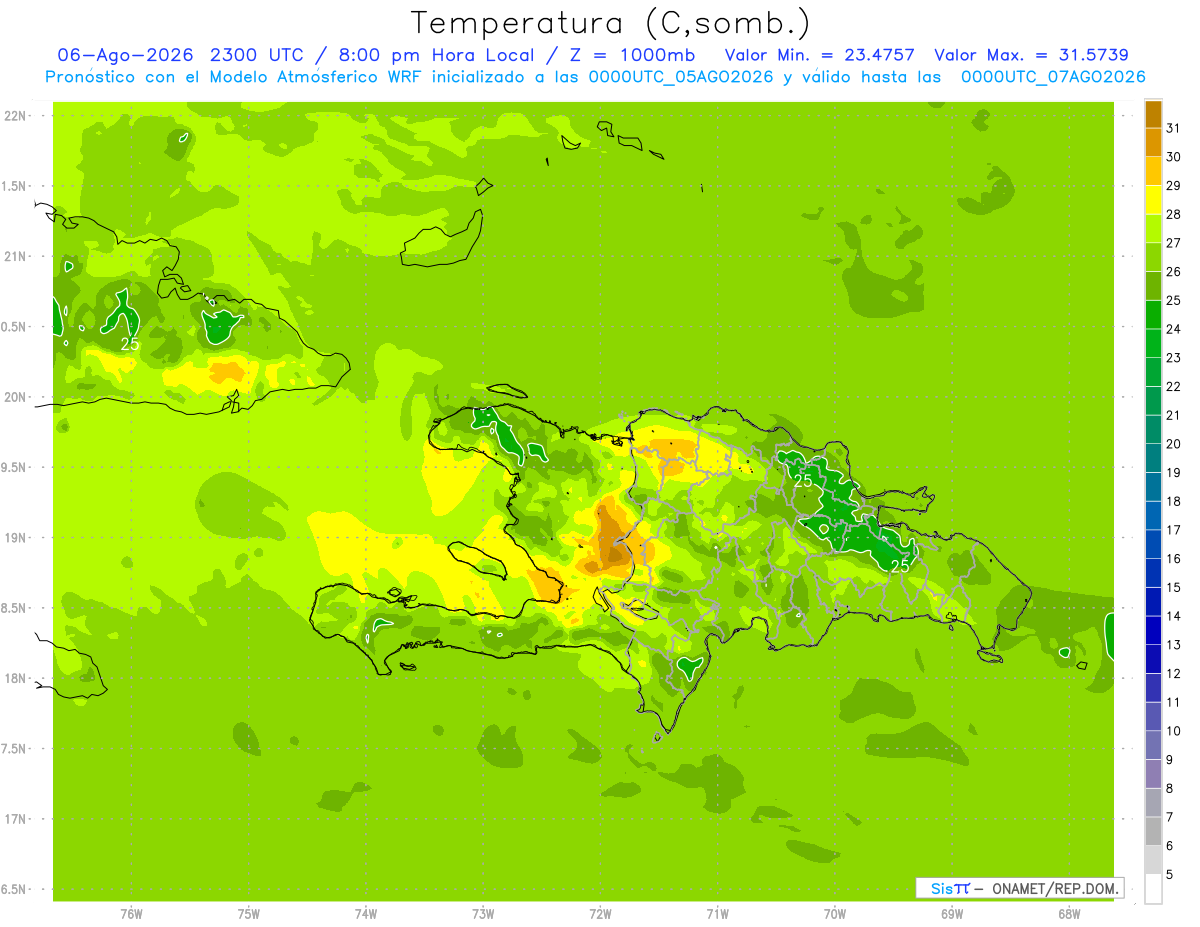The image size is (1200, 927).
Task: Click the "73W" longitude label
Action: [483, 913]
